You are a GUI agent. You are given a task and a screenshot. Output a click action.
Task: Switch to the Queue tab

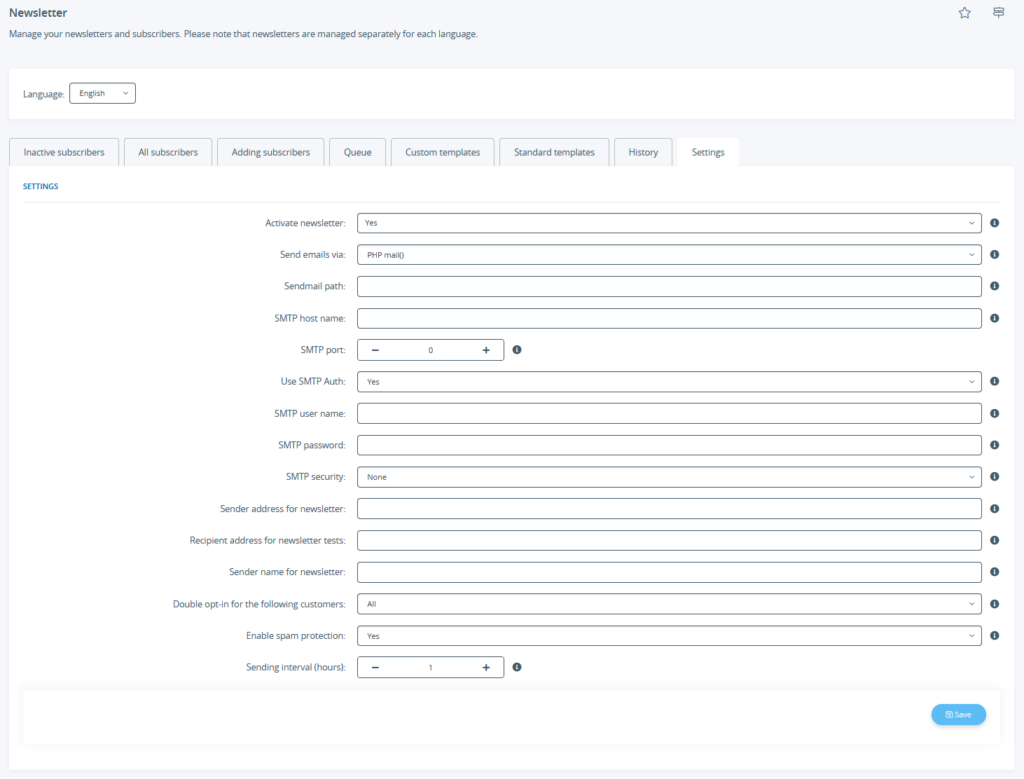click(x=357, y=151)
